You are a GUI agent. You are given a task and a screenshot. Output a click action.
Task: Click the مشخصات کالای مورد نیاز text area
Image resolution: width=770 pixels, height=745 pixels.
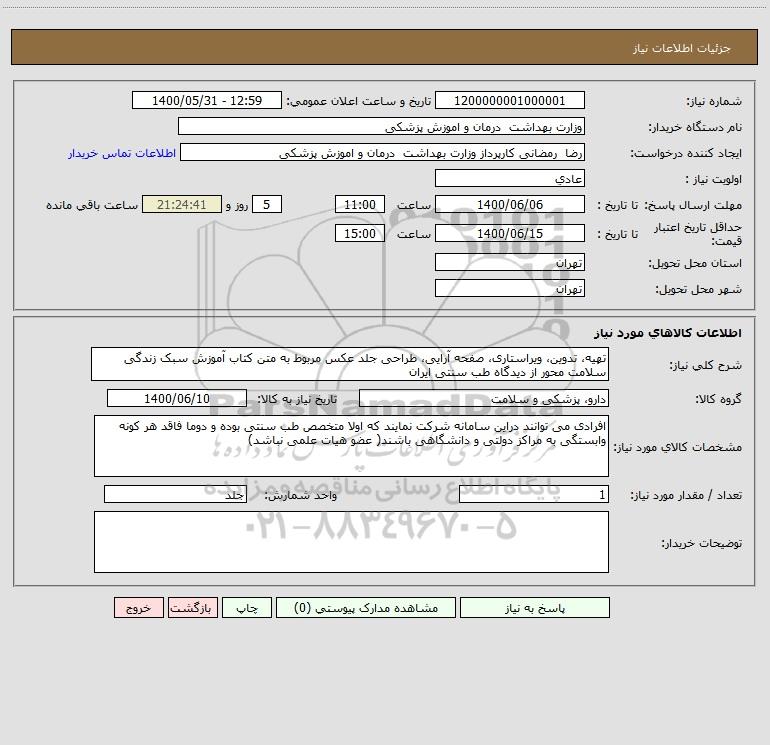[x=351, y=446]
